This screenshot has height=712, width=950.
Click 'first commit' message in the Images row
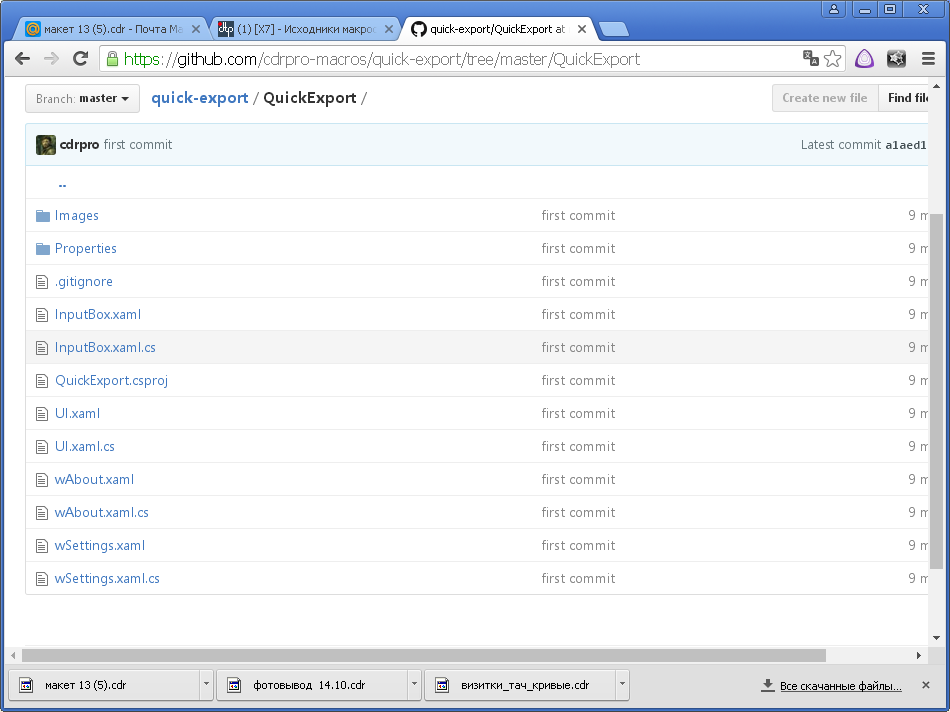click(x=578, y=216)
